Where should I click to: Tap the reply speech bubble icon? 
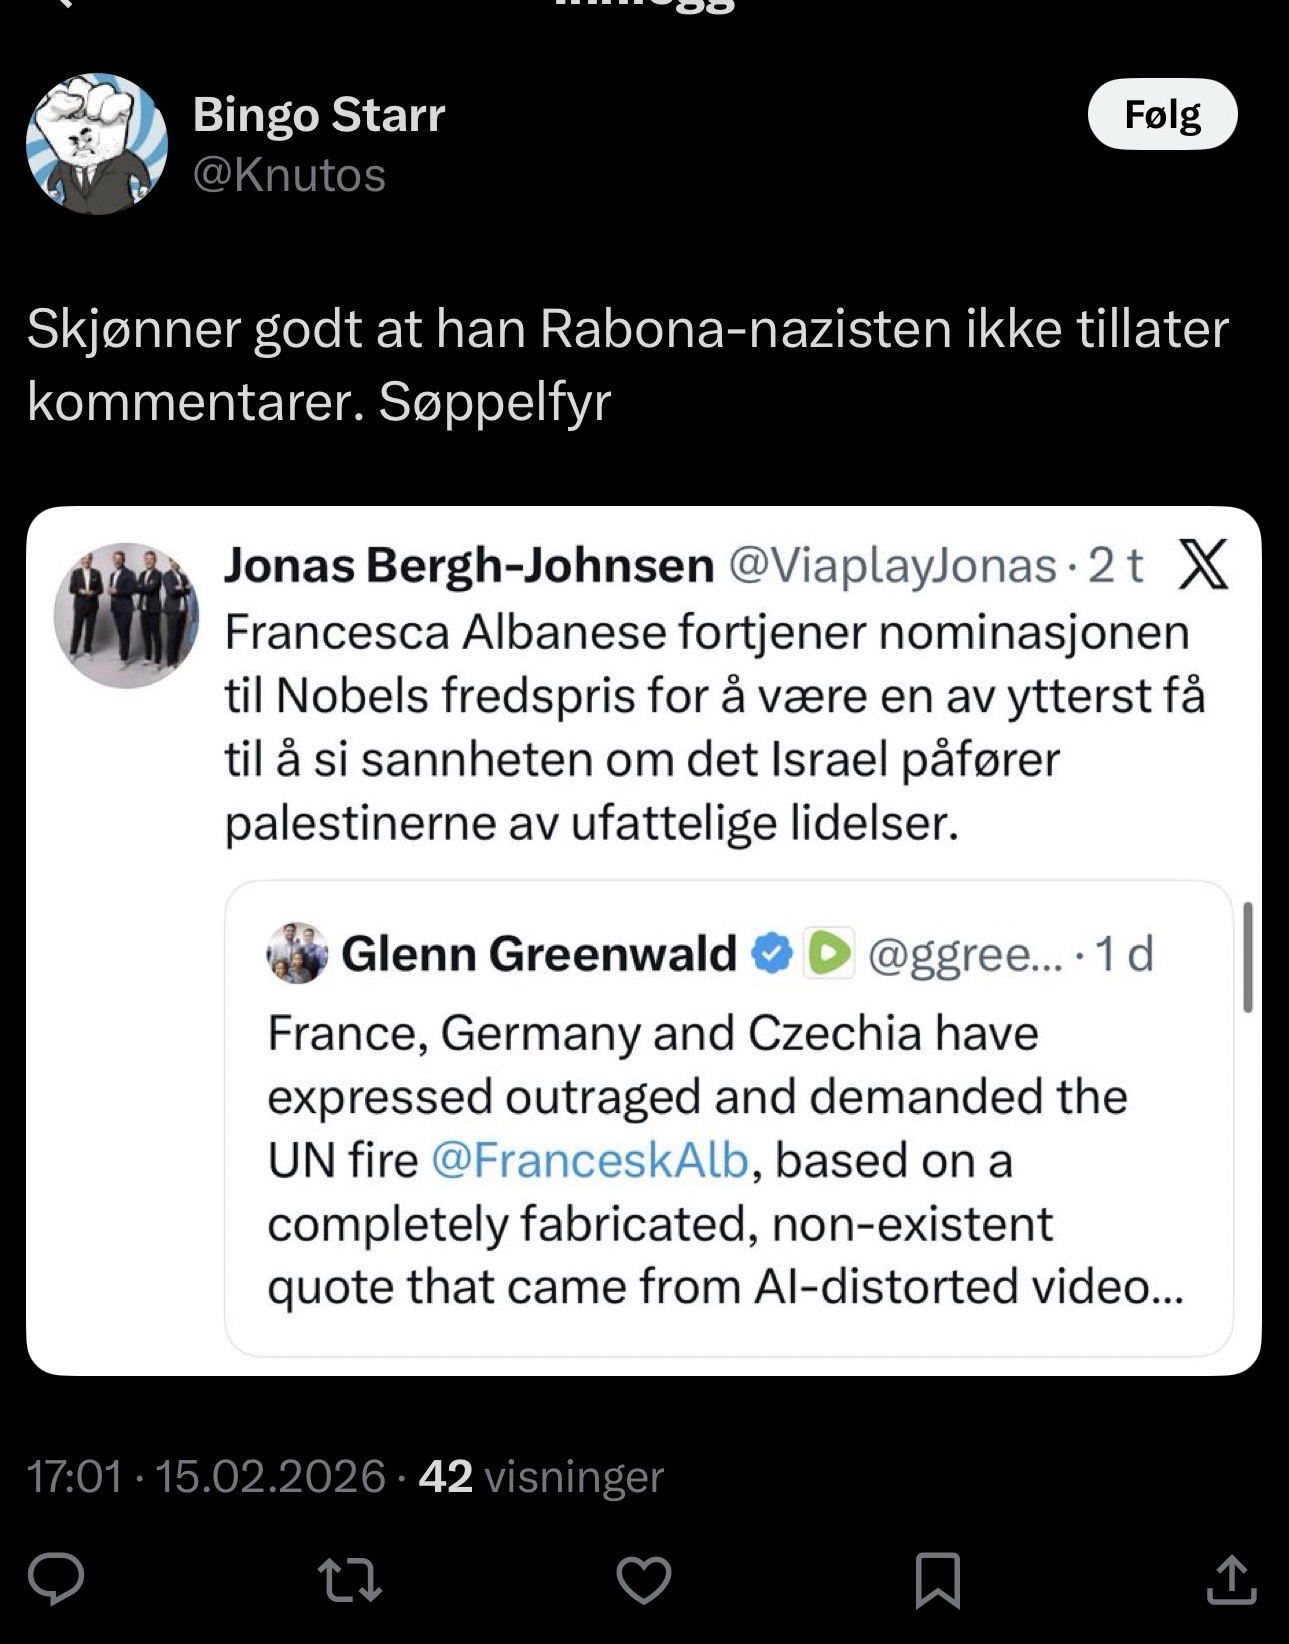pyautogui.click(x=56, y=1579)
